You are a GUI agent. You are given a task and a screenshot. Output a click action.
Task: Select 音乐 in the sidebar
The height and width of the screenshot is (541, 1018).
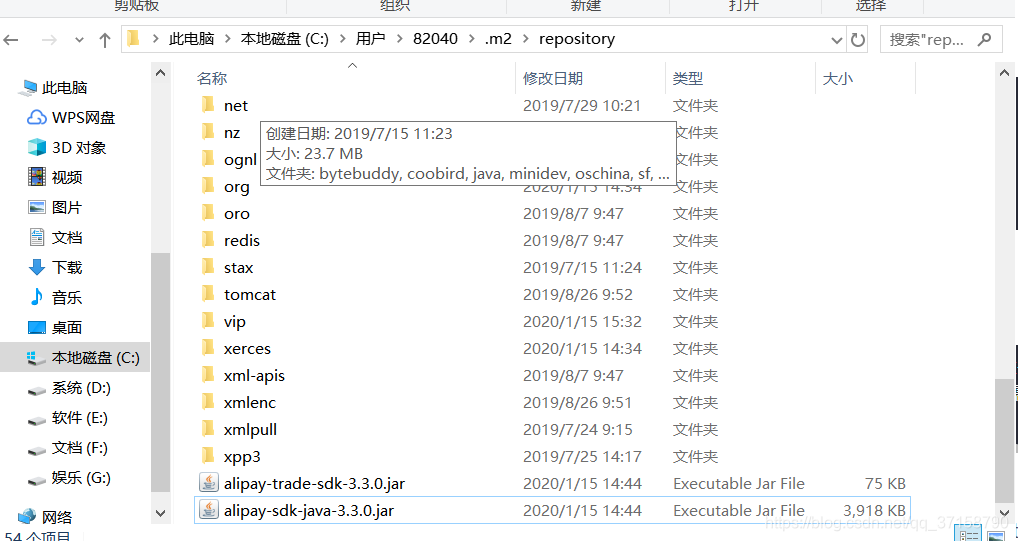[55, 297]
